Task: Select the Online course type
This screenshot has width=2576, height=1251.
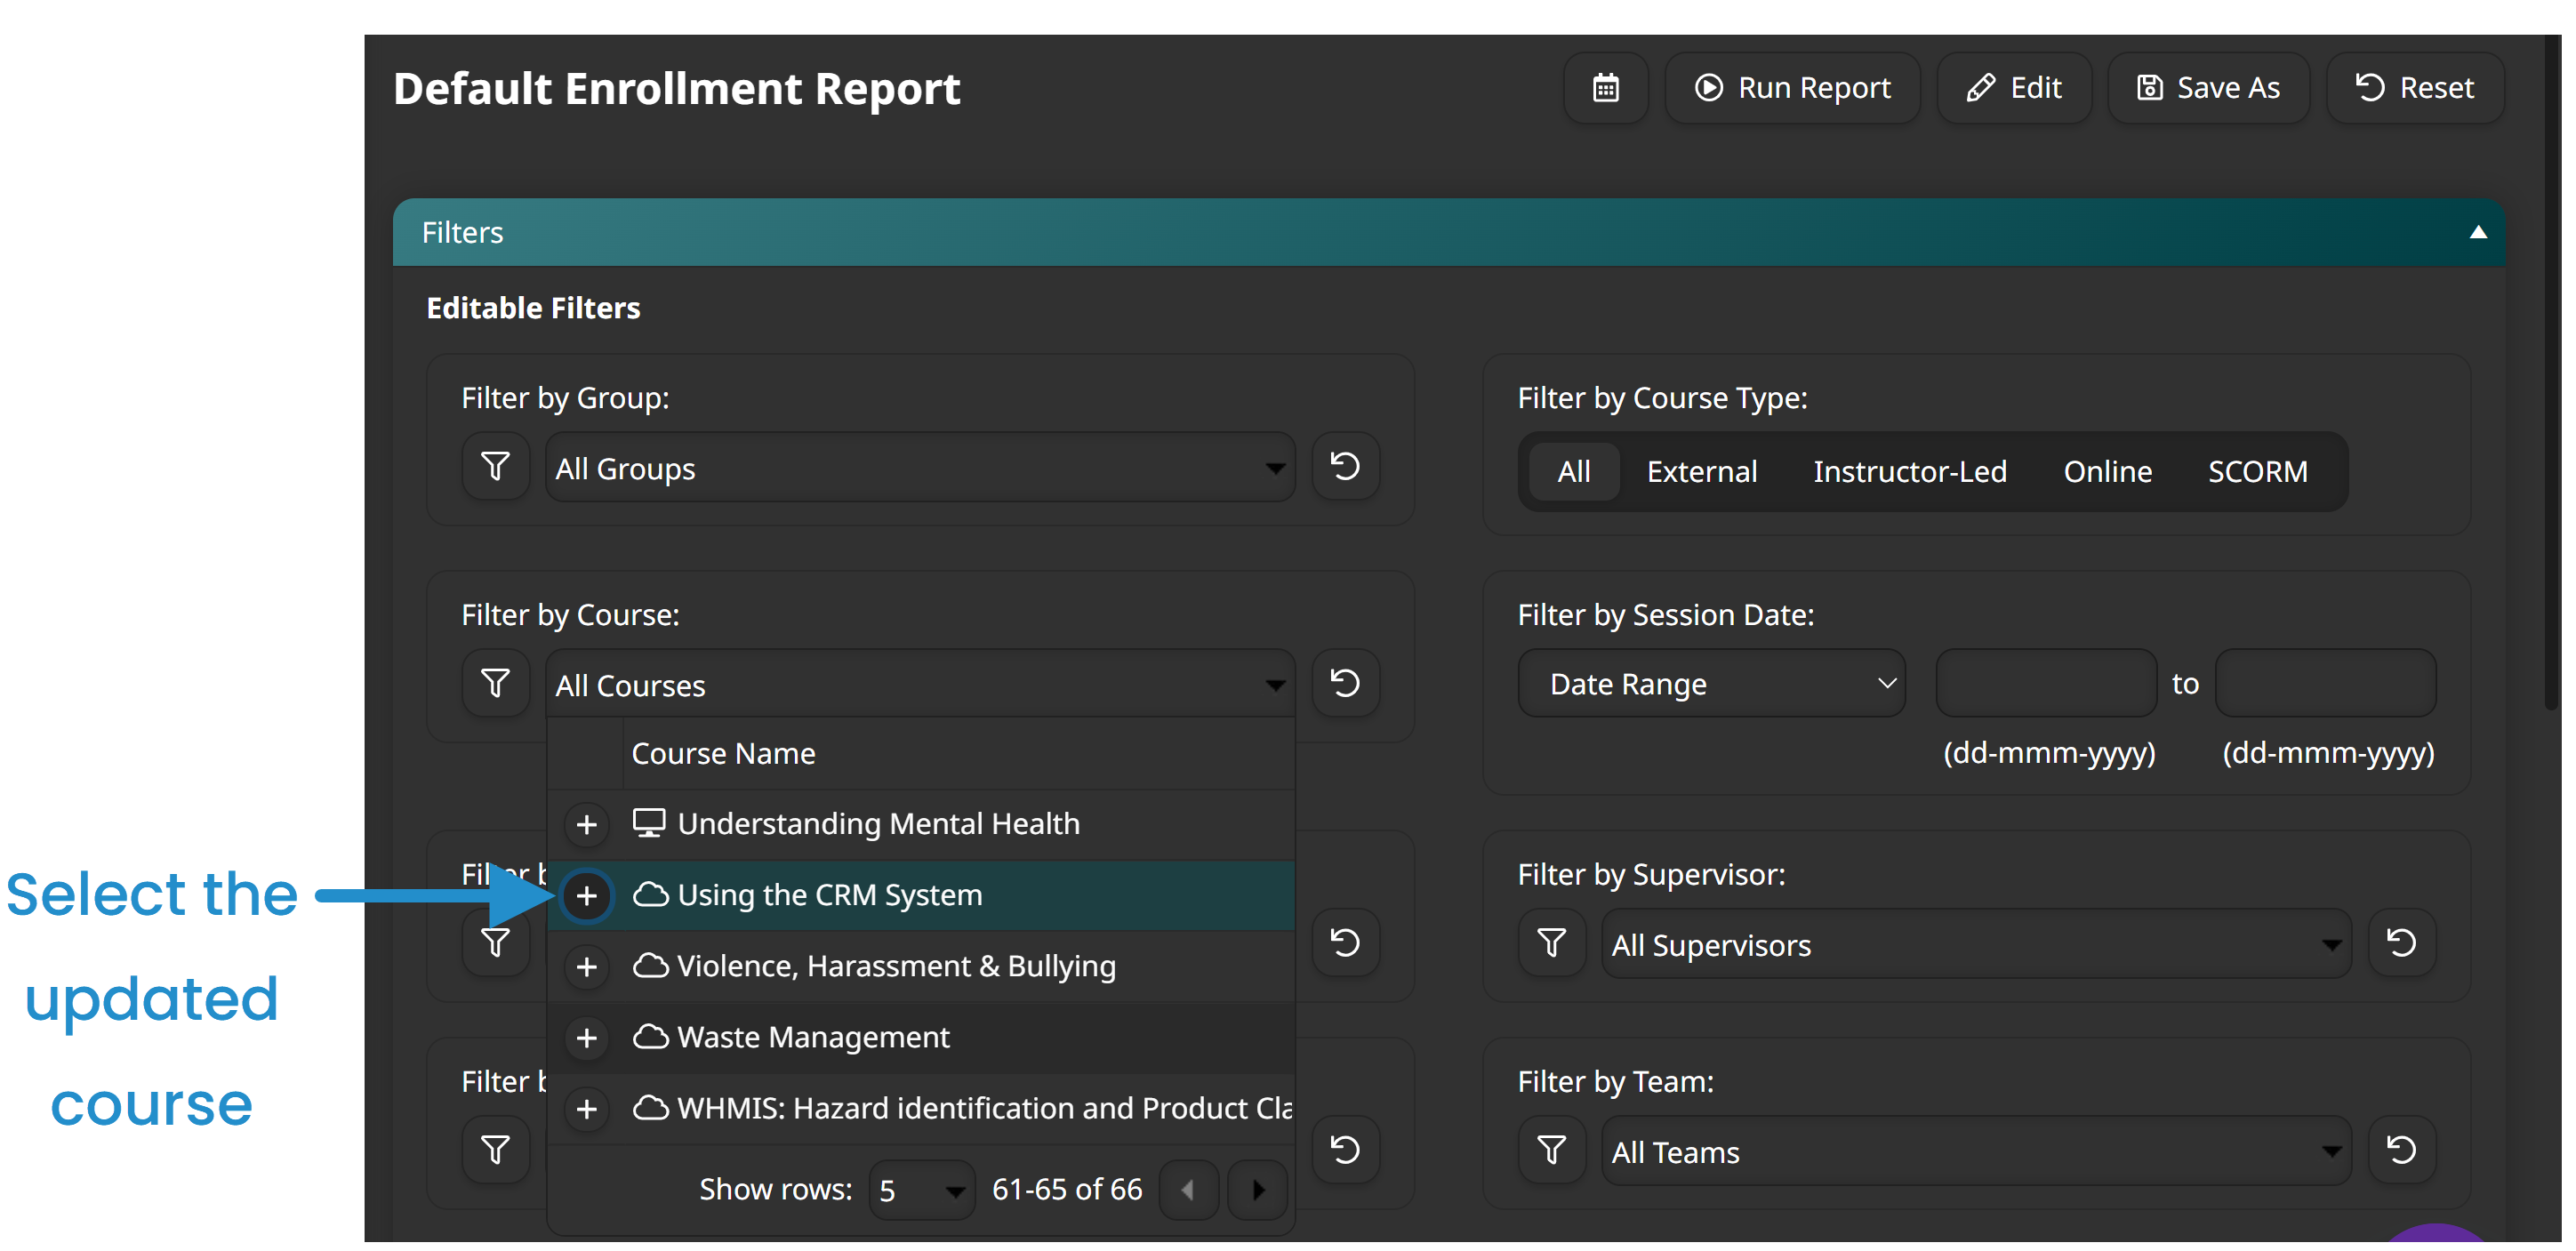Action: 2107,471
